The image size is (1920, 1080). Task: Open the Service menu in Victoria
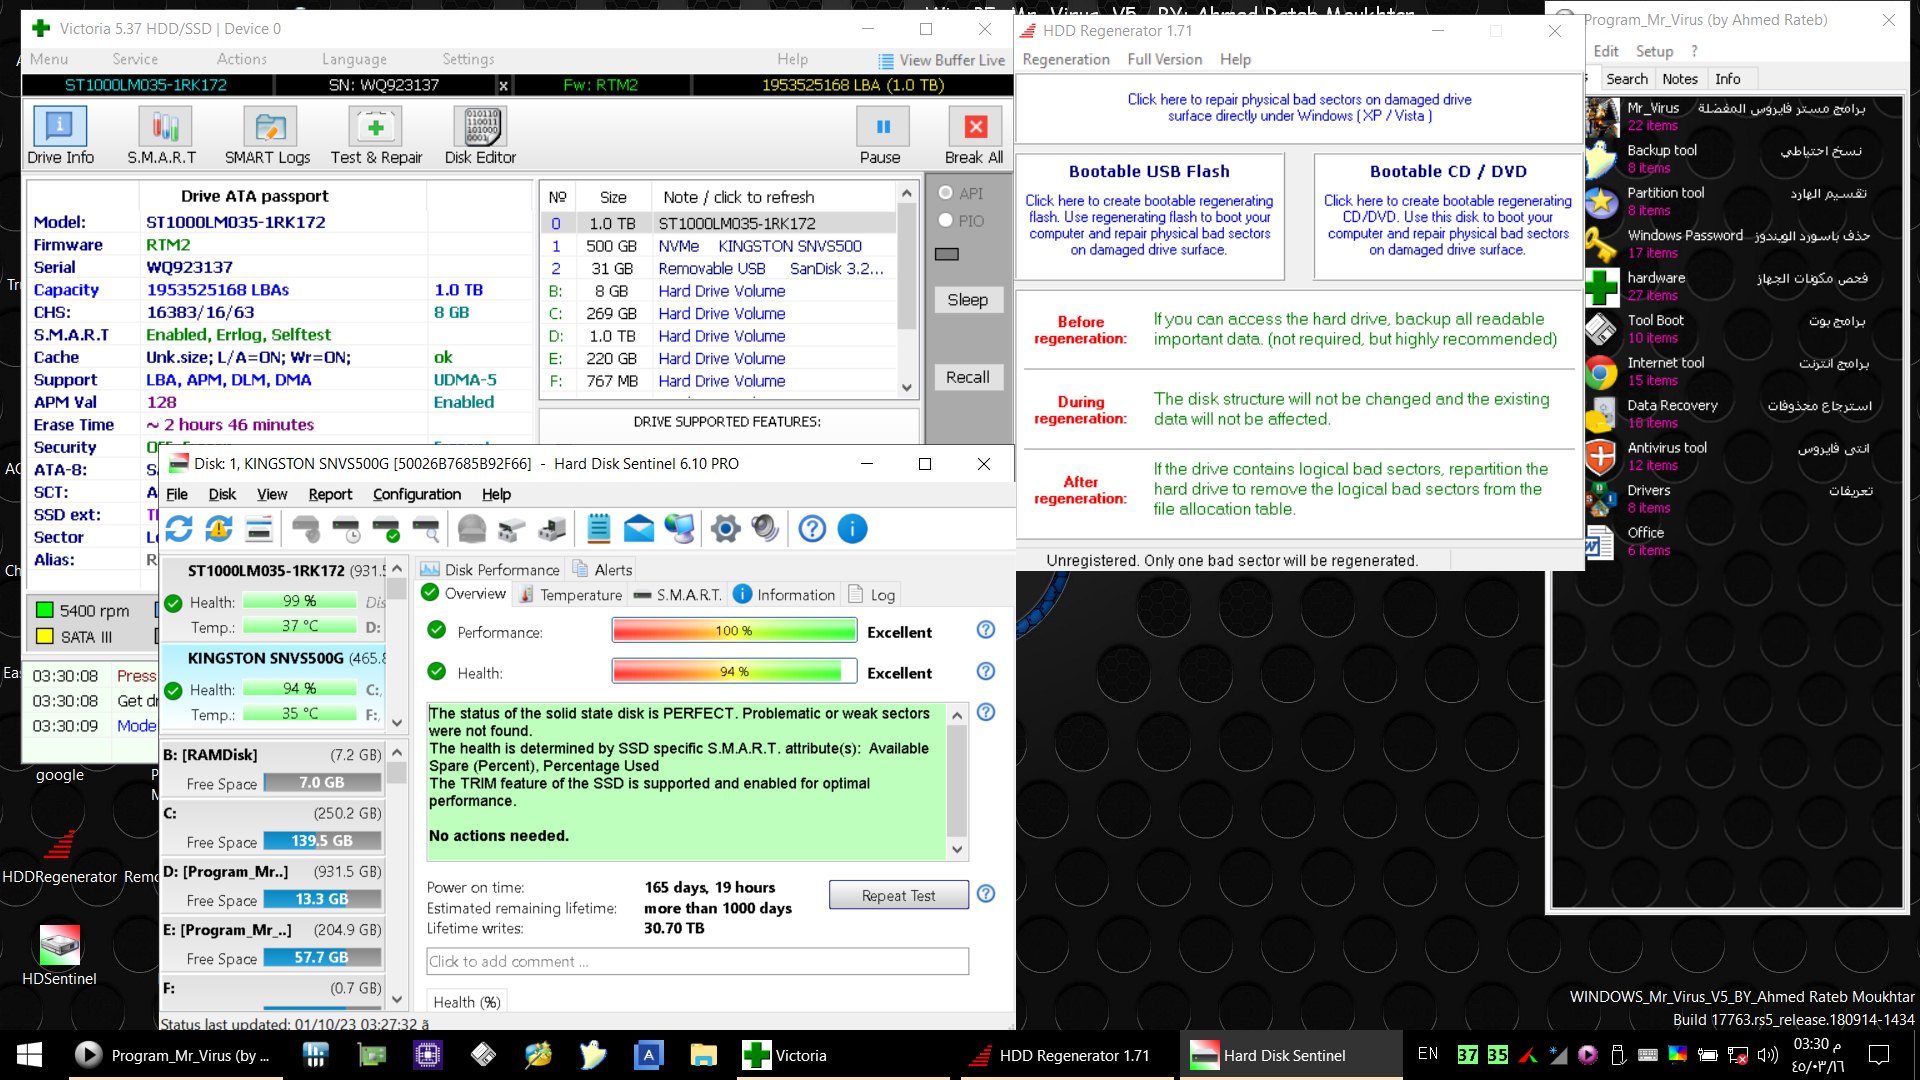coord(135,59)
